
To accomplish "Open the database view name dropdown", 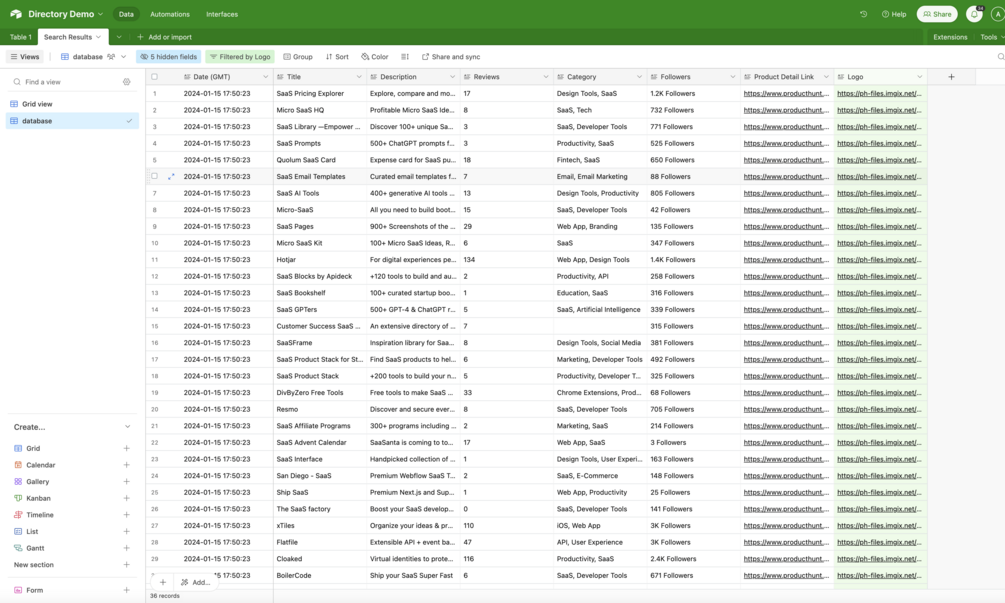I will (x=123, y=57).
